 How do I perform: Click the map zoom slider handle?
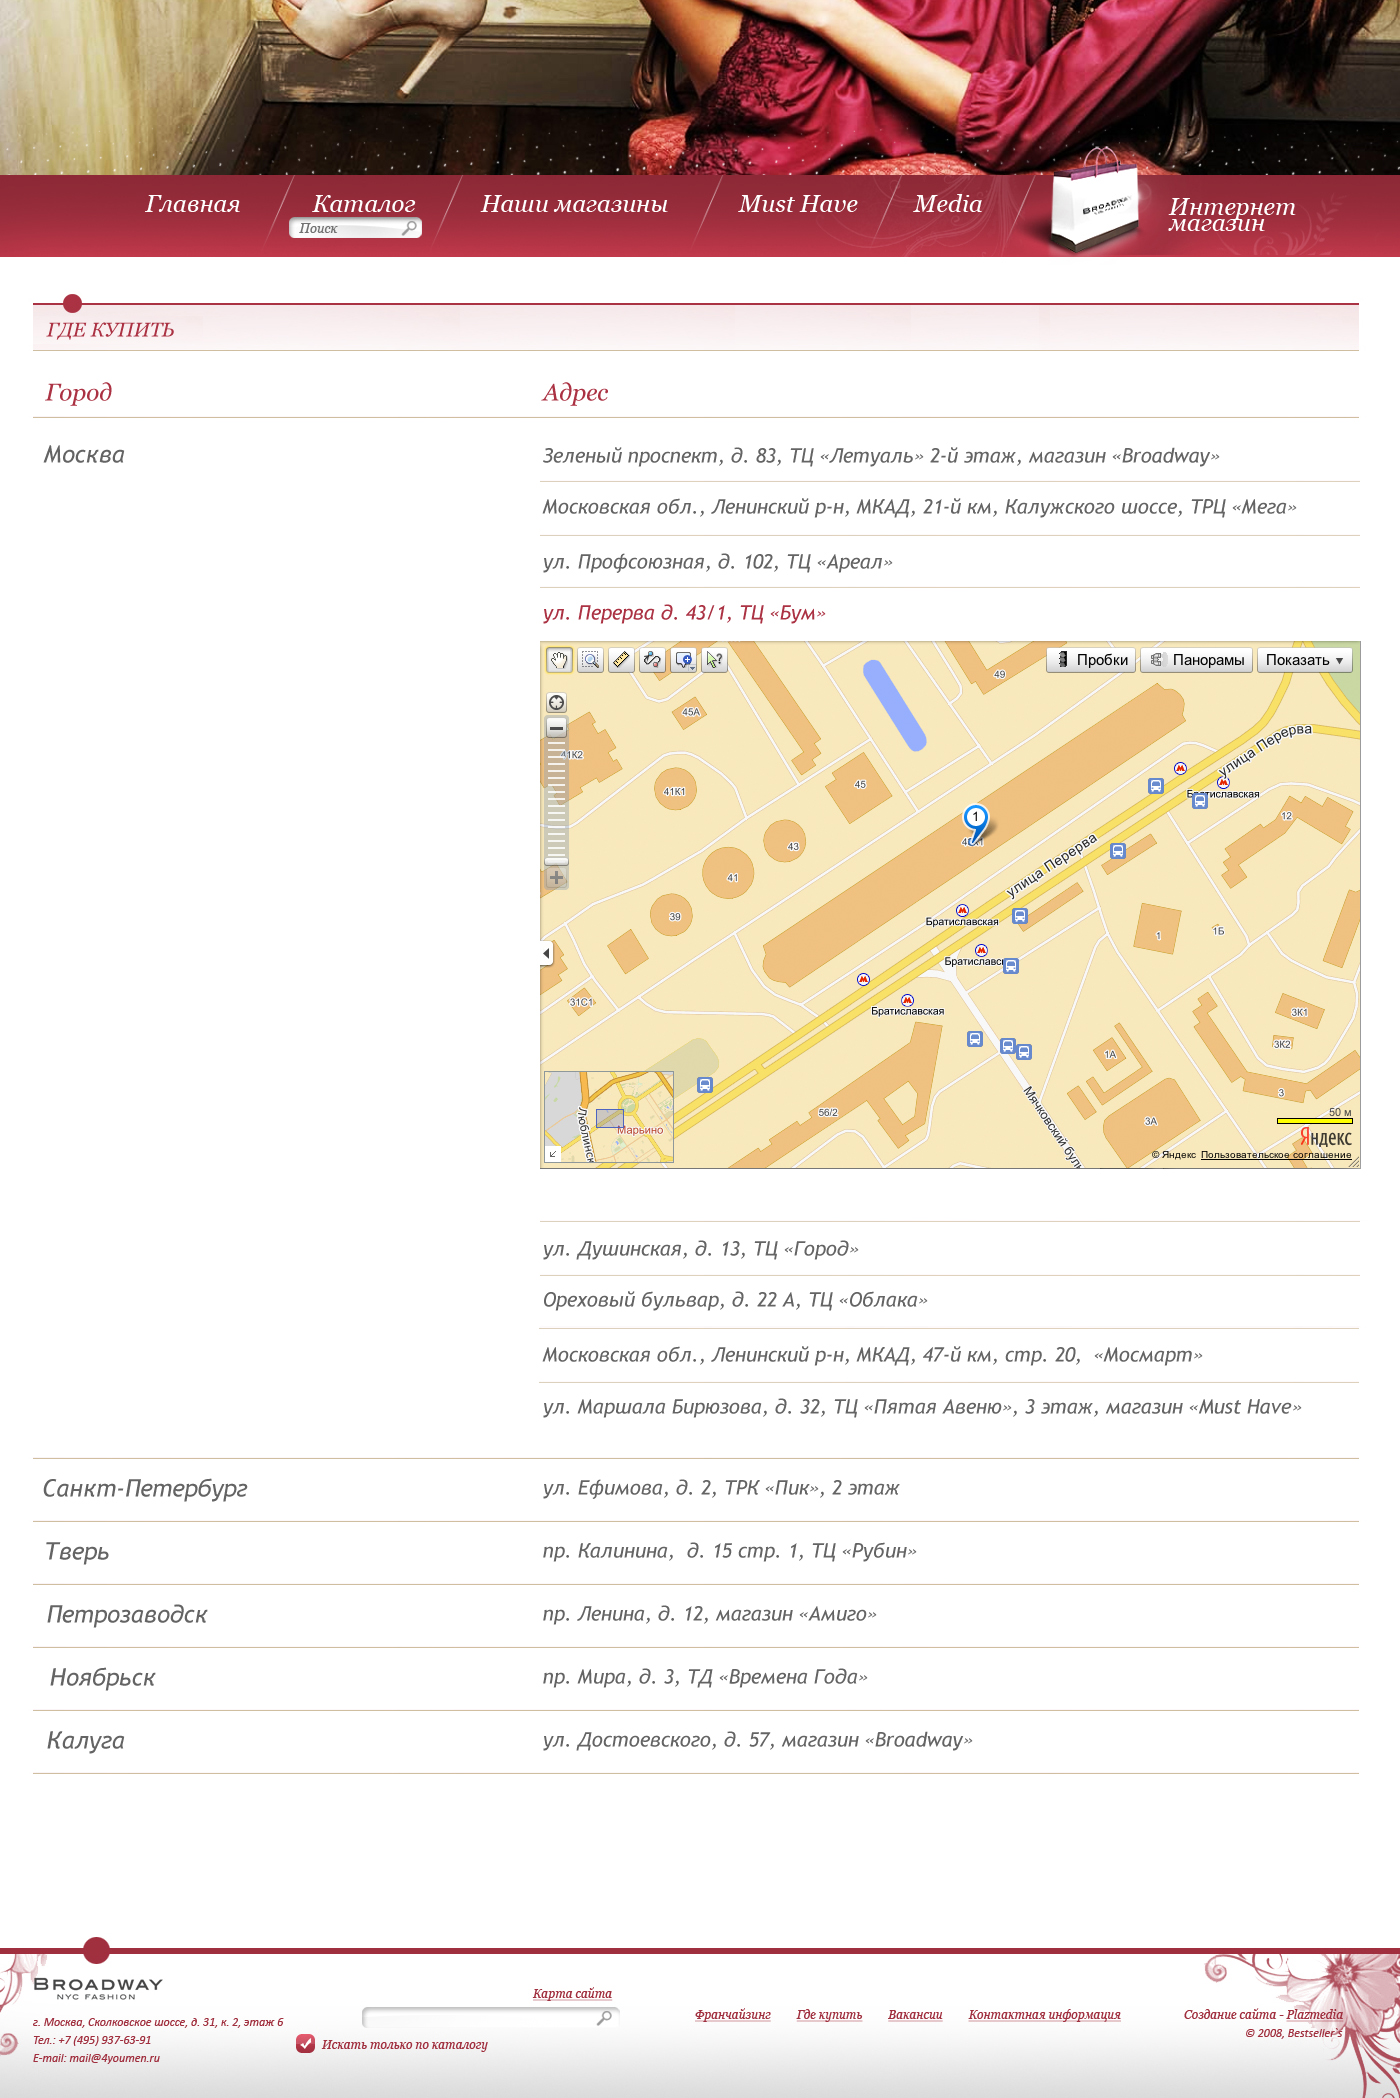click(557, 861)
